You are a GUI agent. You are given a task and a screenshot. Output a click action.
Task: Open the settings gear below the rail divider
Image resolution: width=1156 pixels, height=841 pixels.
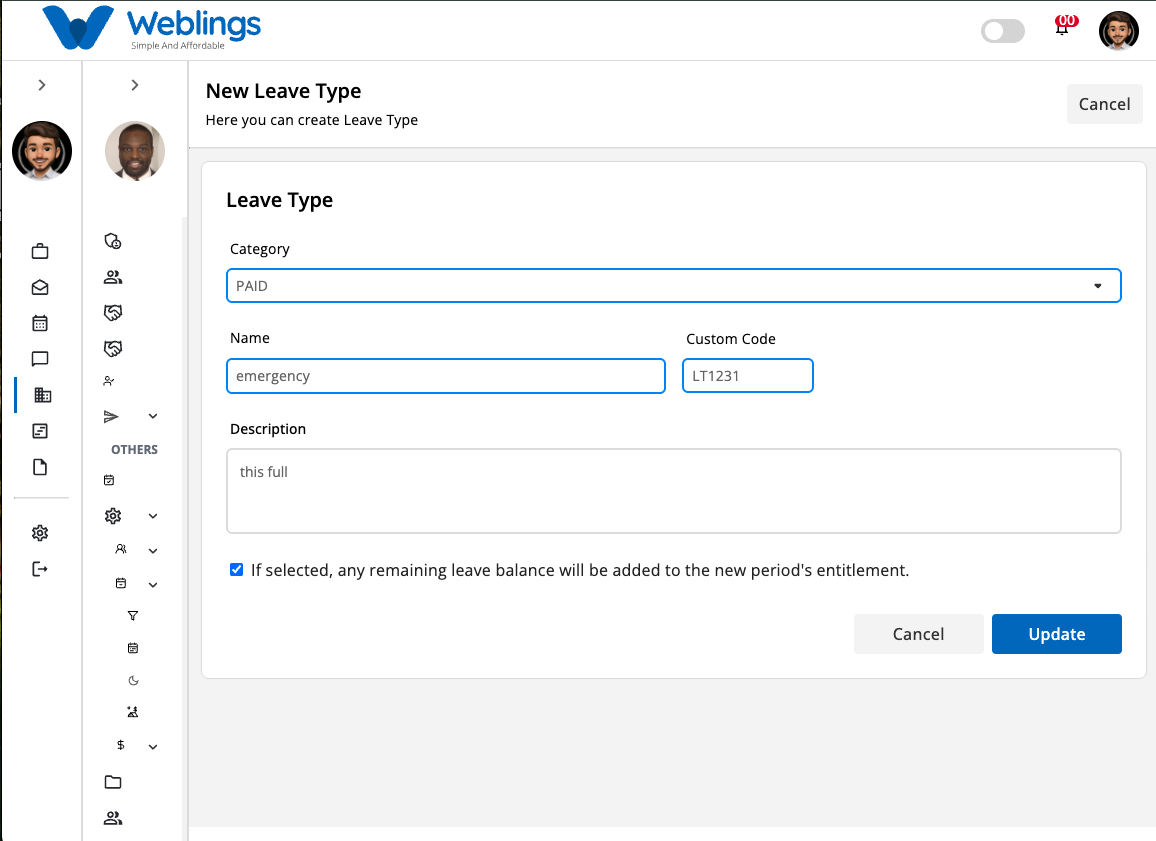coord(40,533)
